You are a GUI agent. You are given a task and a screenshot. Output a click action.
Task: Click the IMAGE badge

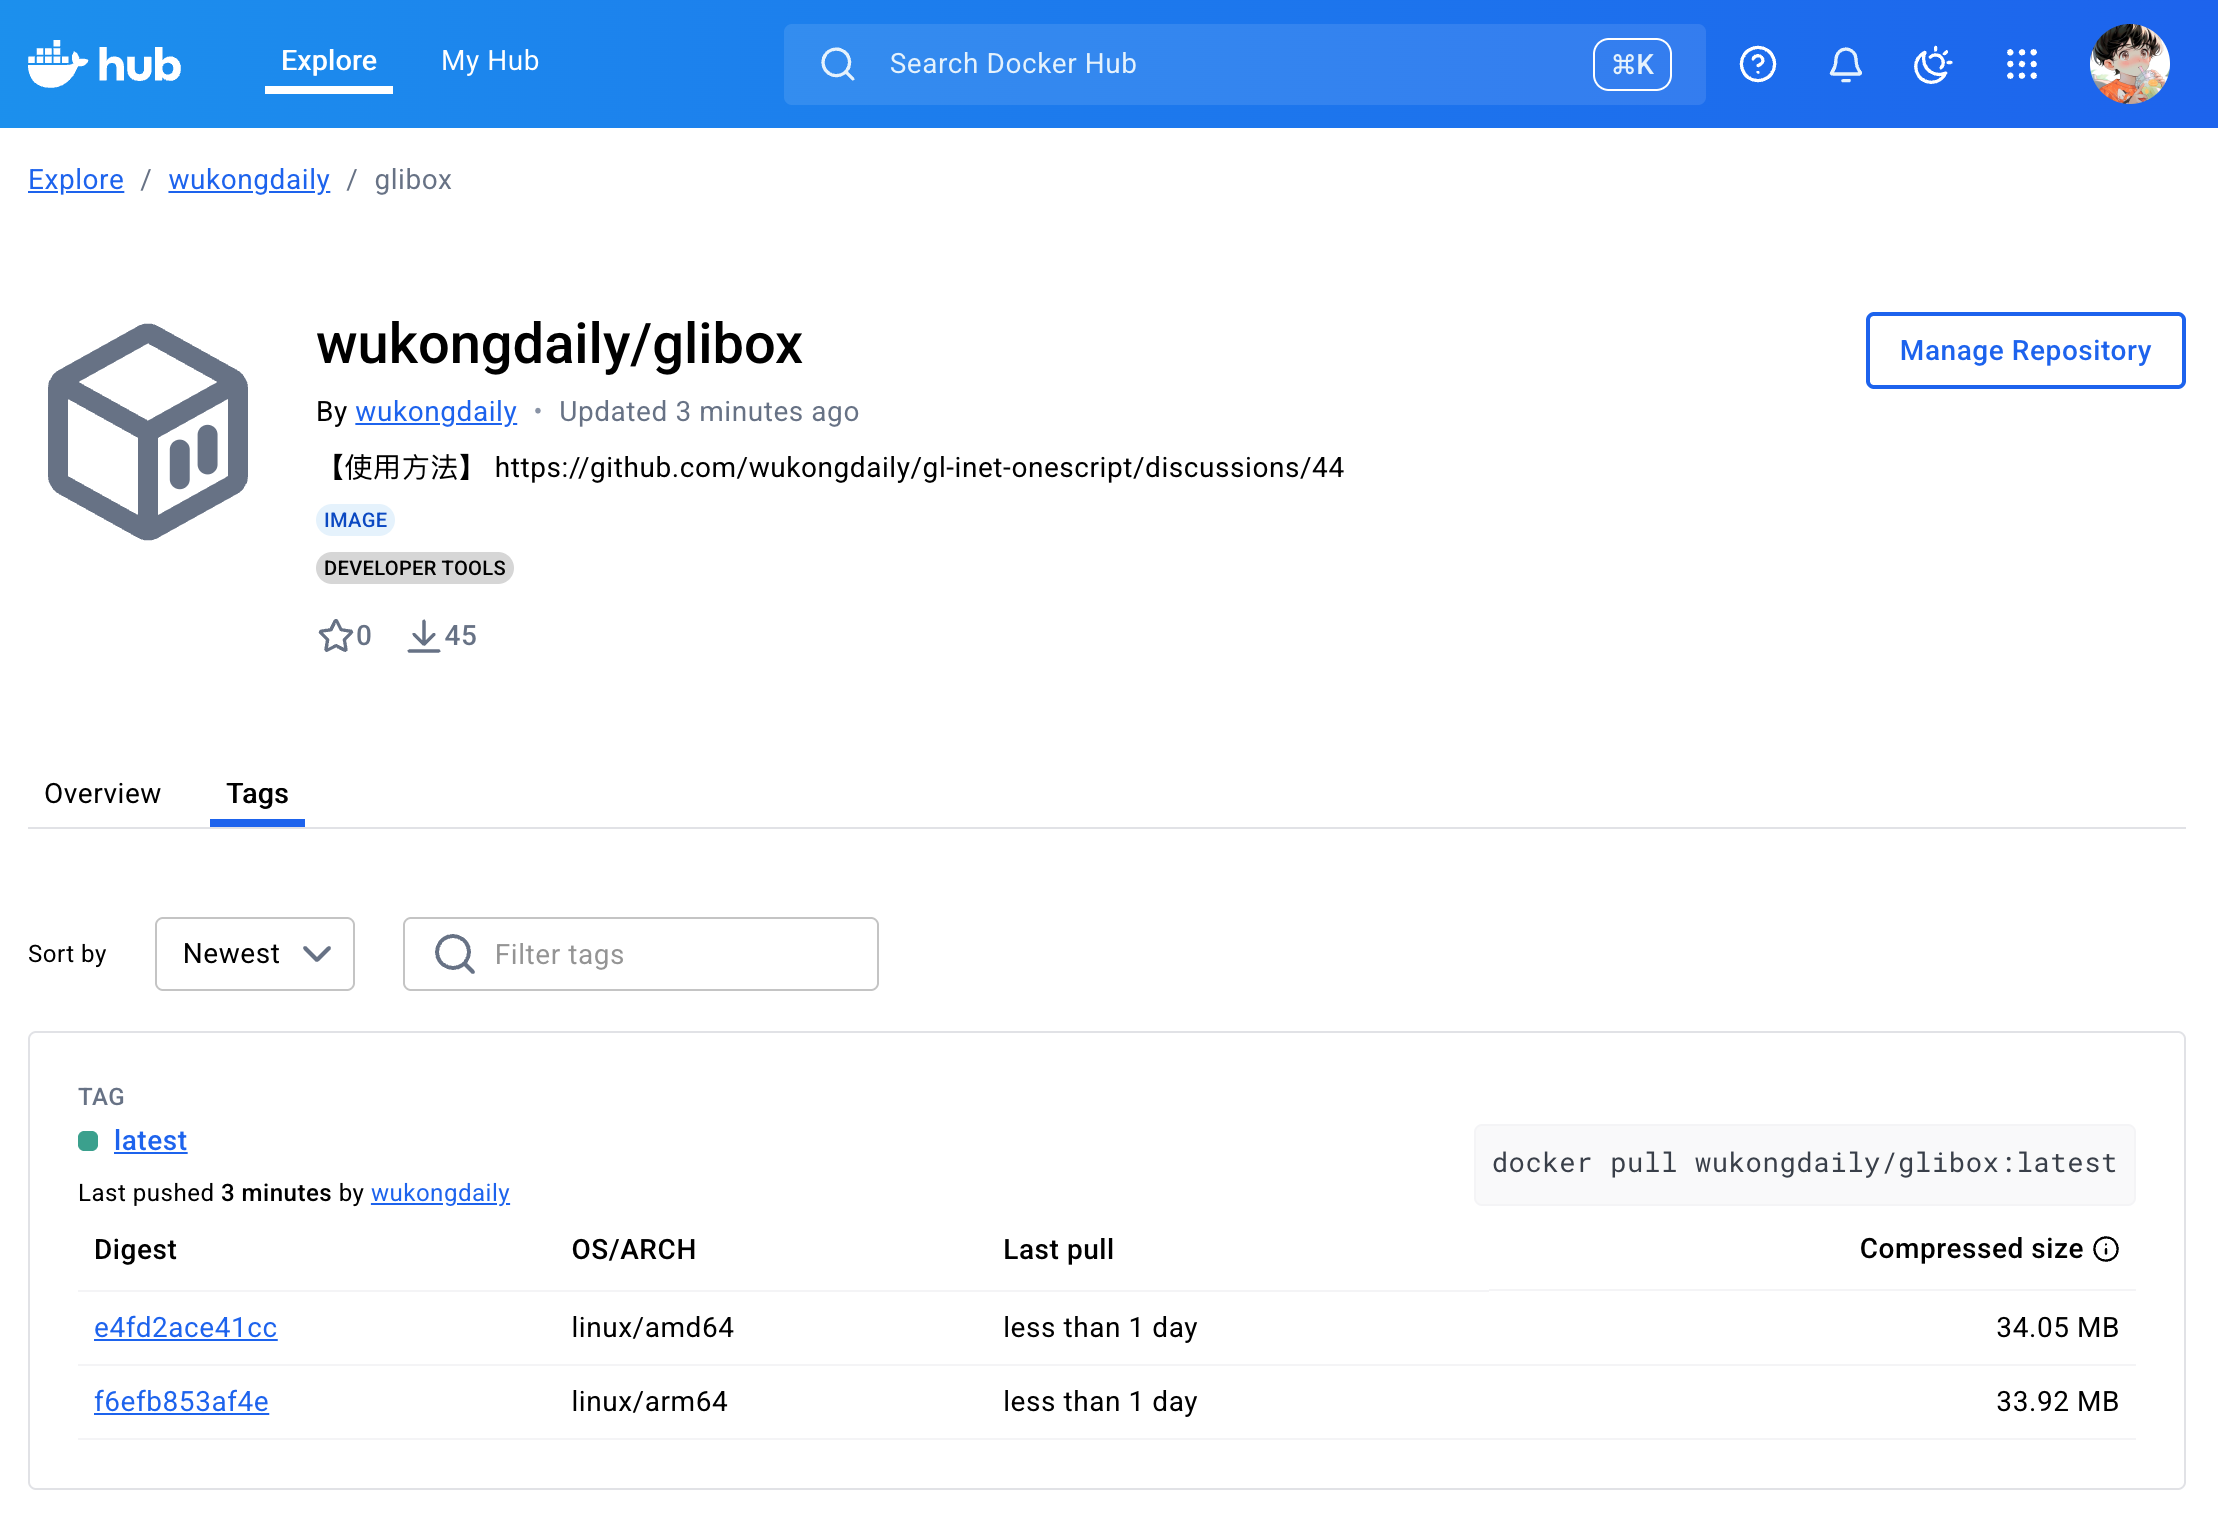click(355, 520)
